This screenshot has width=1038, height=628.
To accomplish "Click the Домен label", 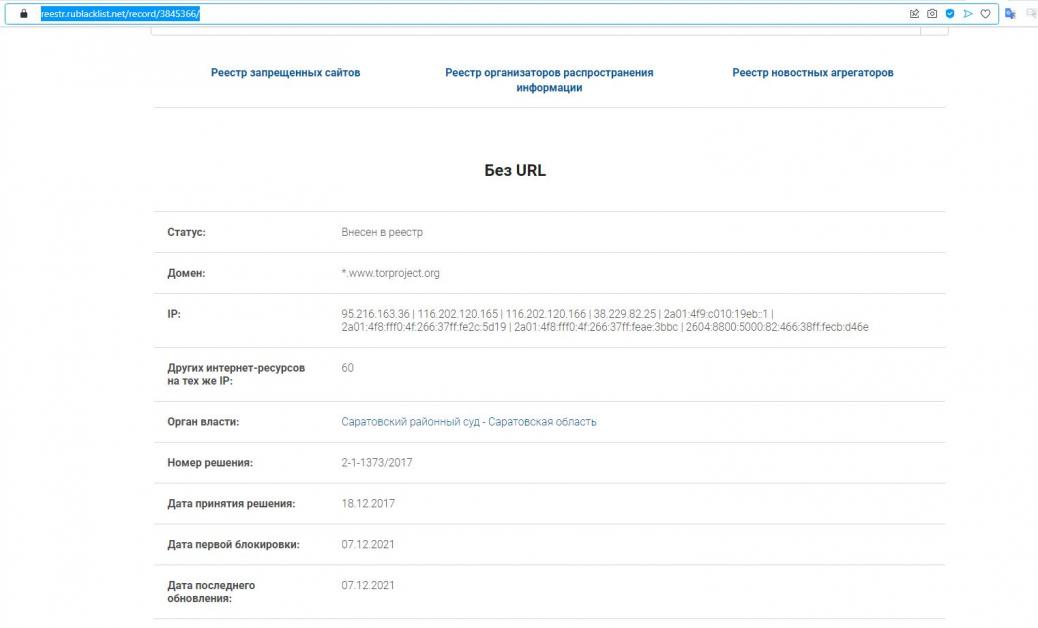I will pyautogui.click(x=186, y=273).
